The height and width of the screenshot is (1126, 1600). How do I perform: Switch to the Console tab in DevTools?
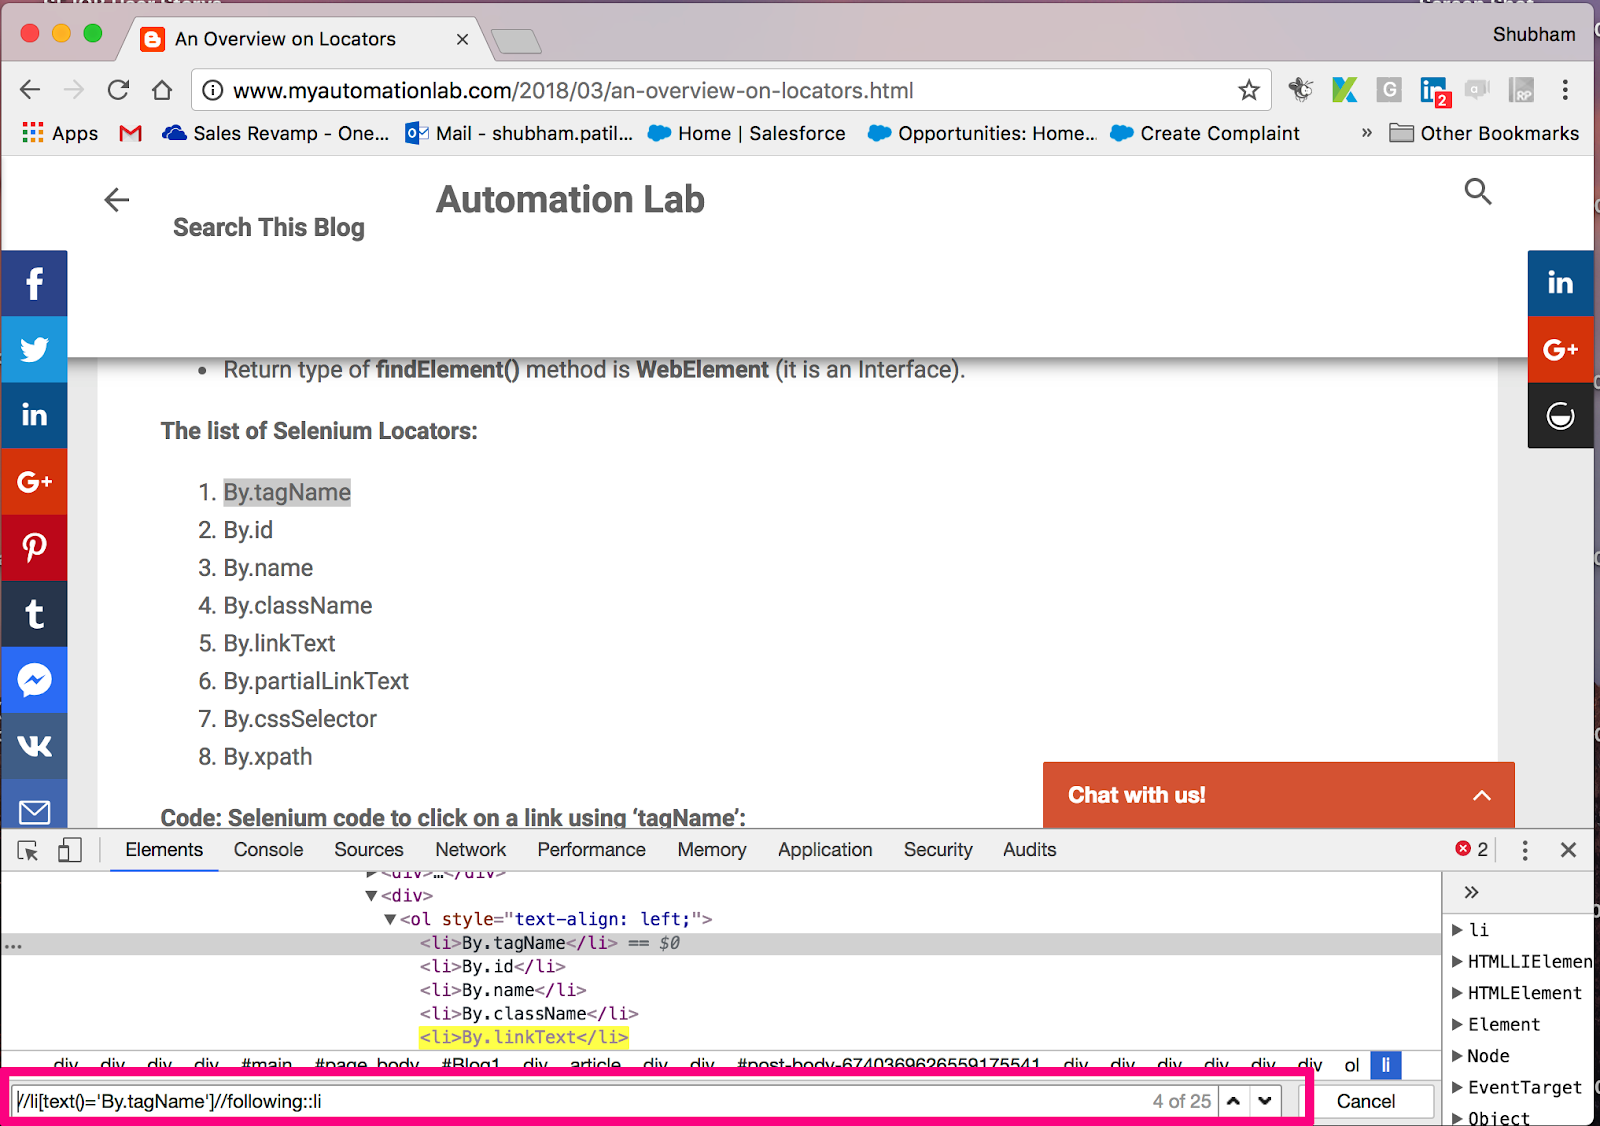[267, 849]
